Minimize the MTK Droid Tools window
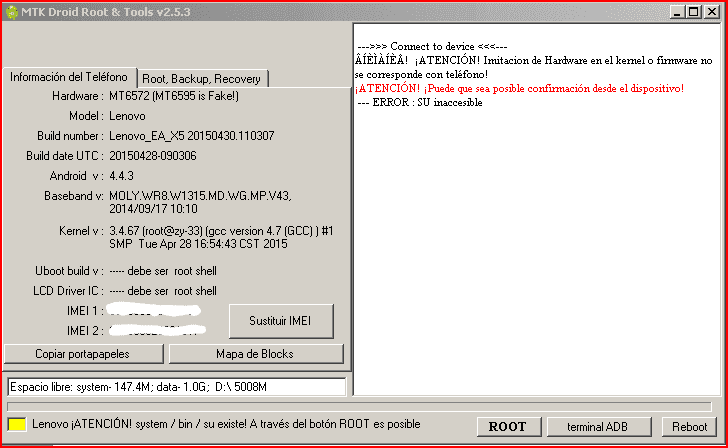Screen dimensions: 728x448 [677, 12]
